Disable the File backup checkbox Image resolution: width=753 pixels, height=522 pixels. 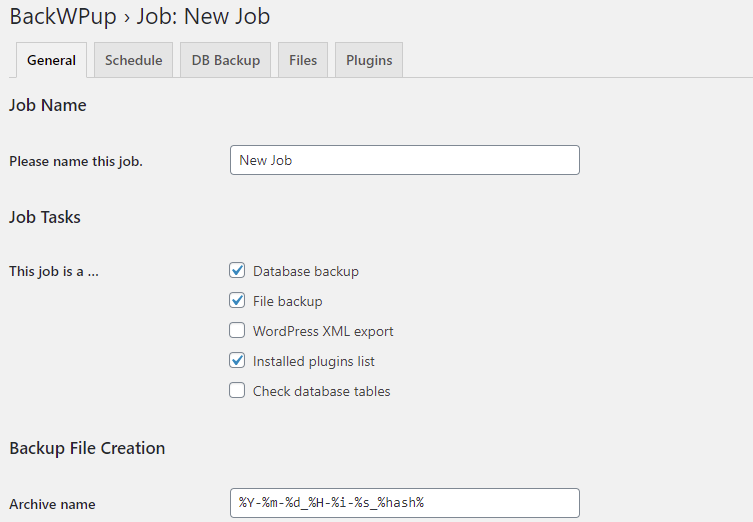pos(237,301)
